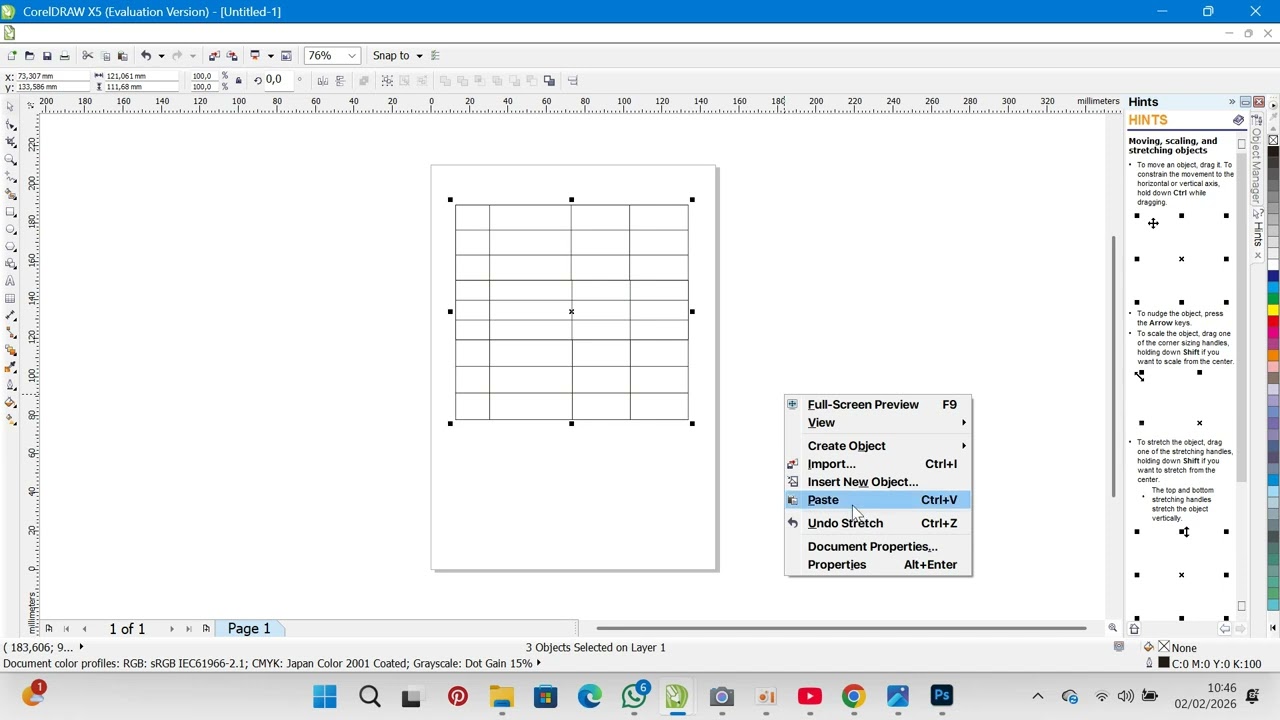The image size is (1280, 720).
Task: Choose Full-Screen Preview in context menu
Action: [878, 405]
